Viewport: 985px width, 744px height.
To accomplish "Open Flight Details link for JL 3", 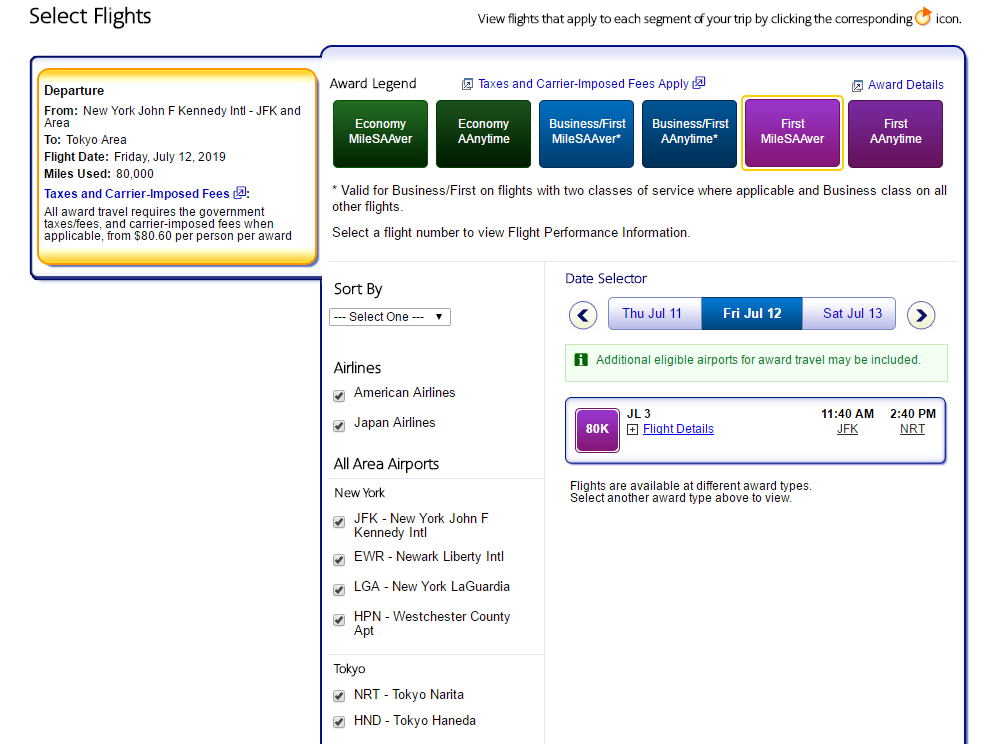I will (678, 429).
